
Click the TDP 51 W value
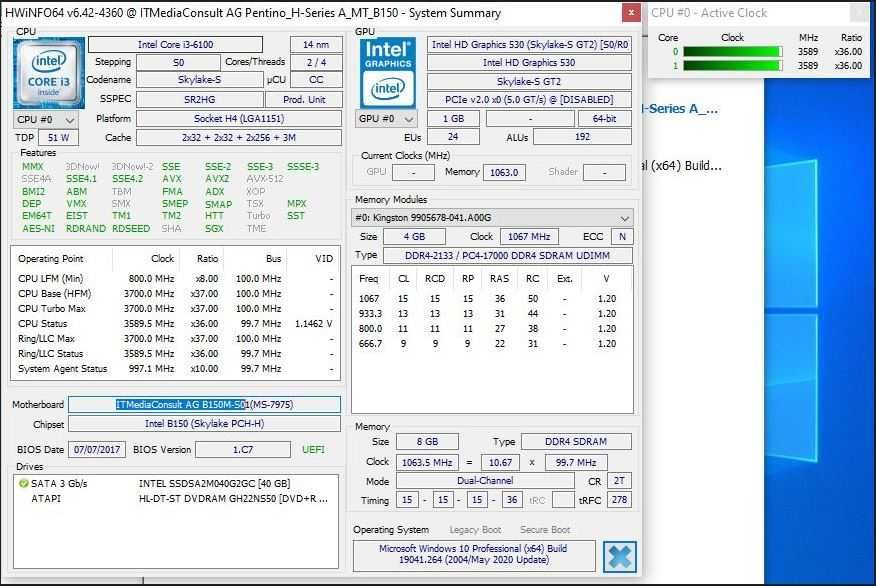point(58,138)
